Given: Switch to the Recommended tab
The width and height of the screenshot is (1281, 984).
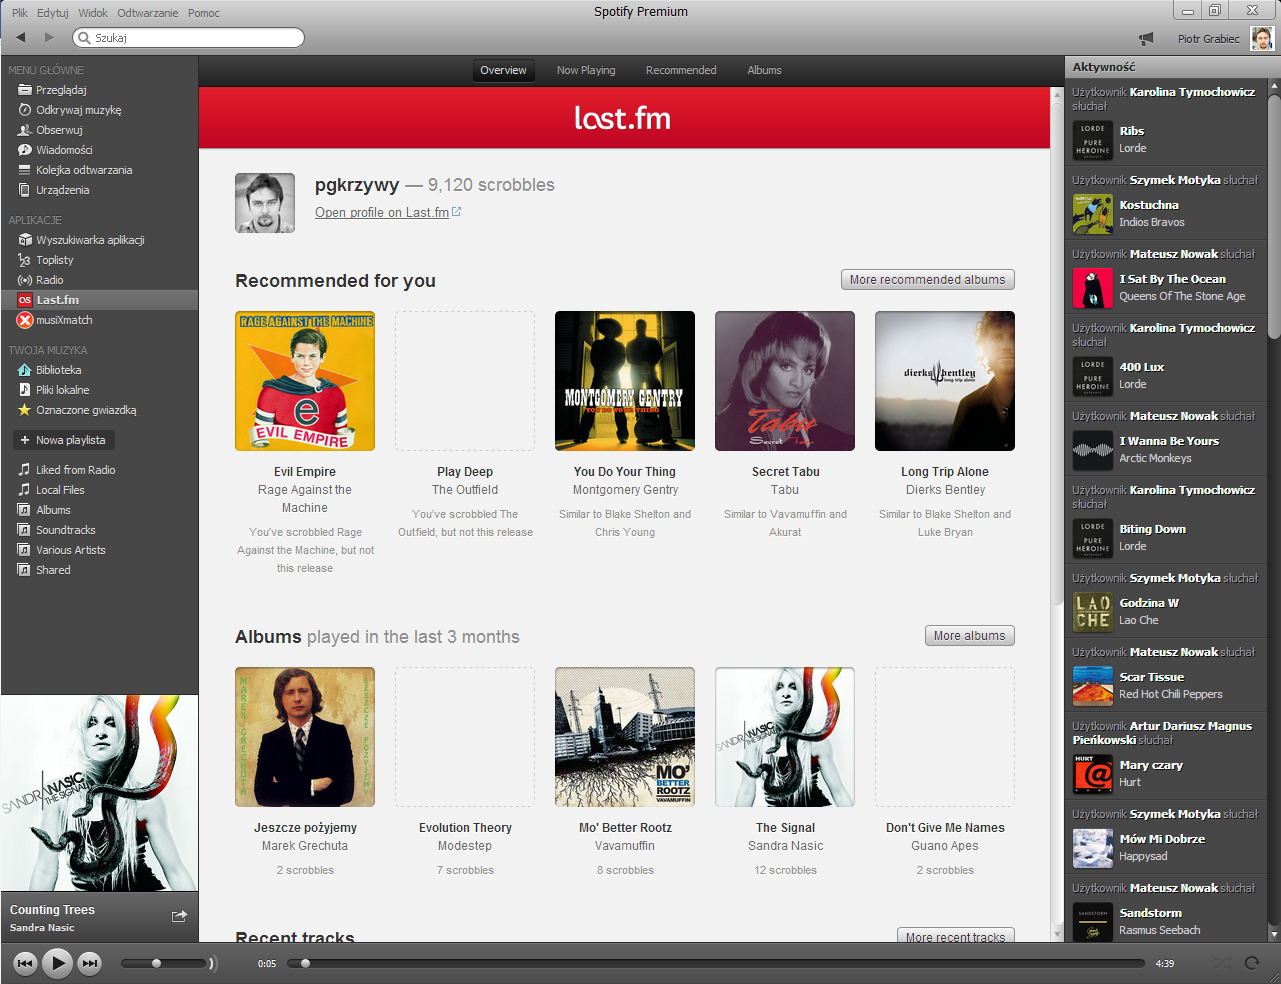Looking at the screenshot, I should (681, 70).
